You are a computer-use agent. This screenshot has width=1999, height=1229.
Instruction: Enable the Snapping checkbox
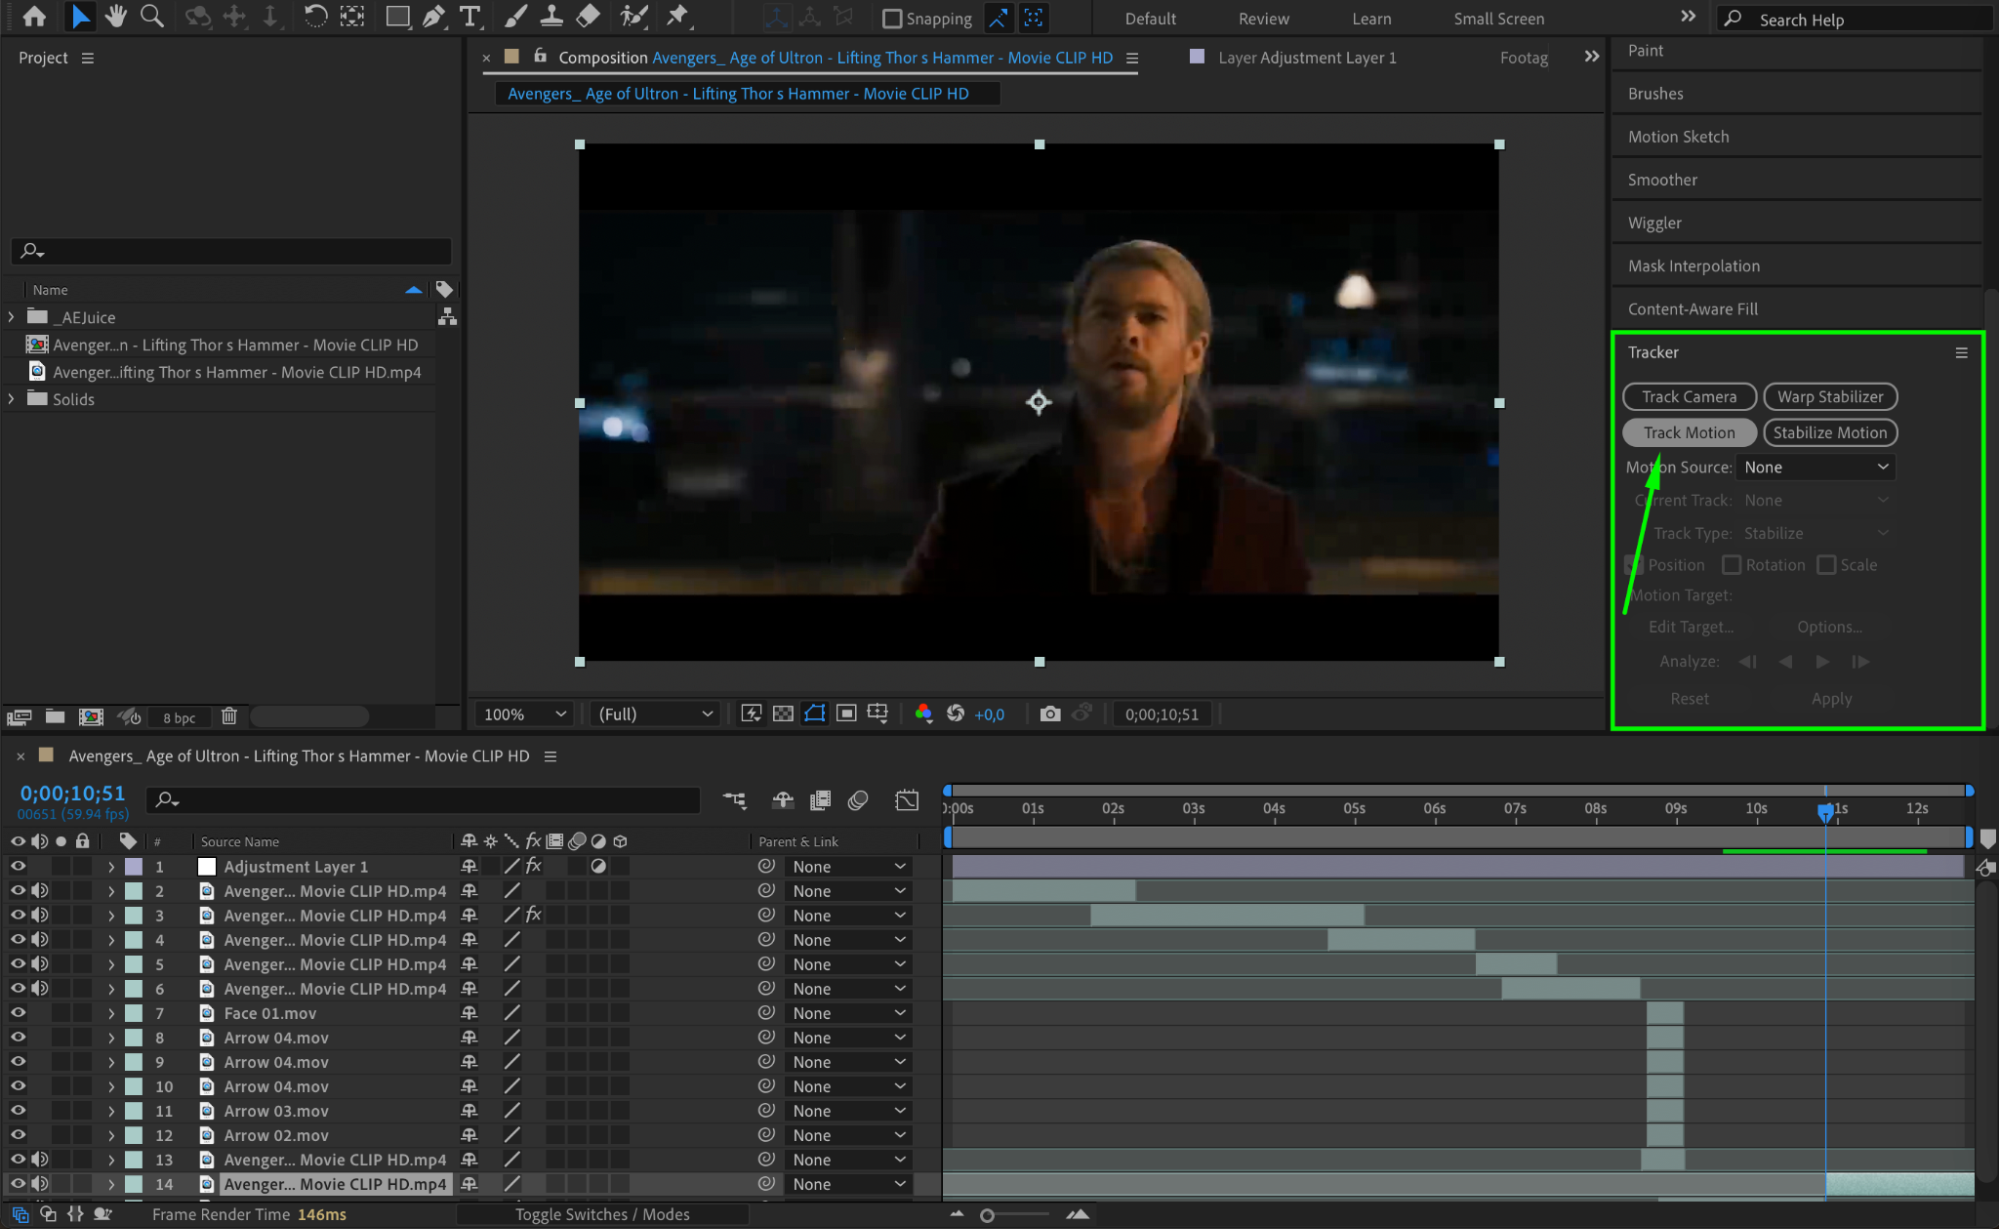click(892, 18)
